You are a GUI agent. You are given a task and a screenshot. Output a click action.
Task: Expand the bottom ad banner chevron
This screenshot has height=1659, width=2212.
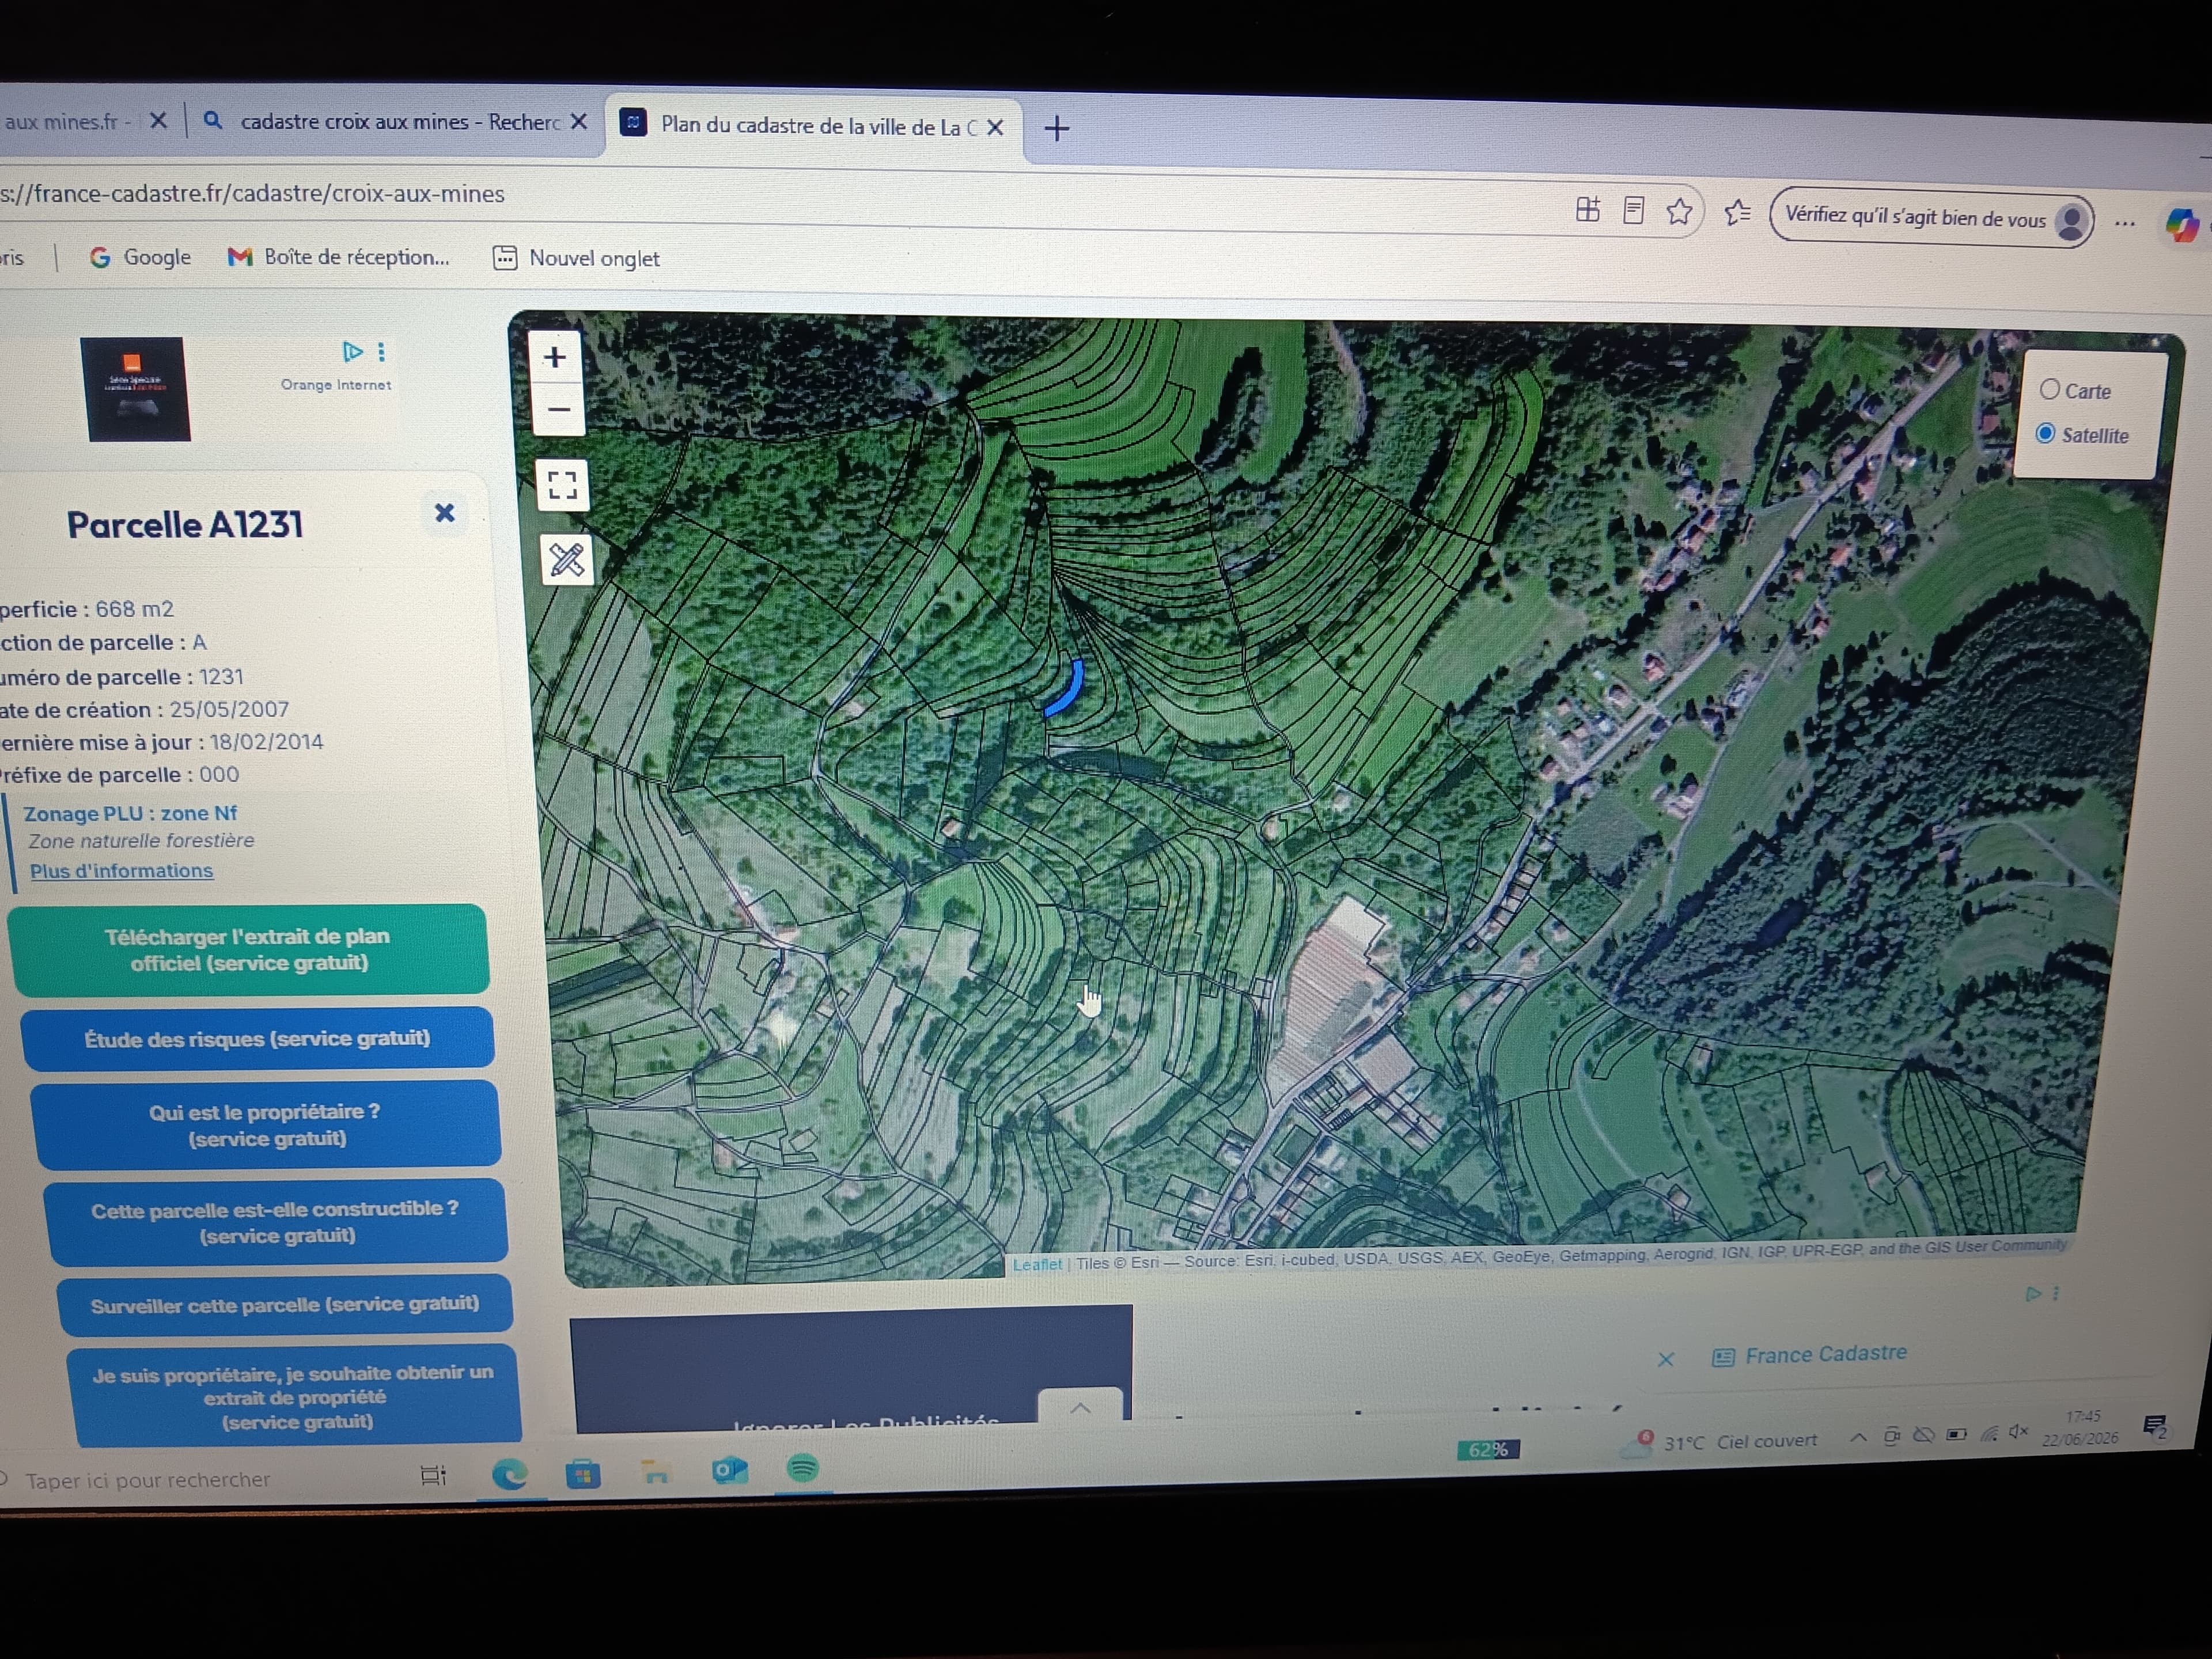[x=1081, y=1406]
